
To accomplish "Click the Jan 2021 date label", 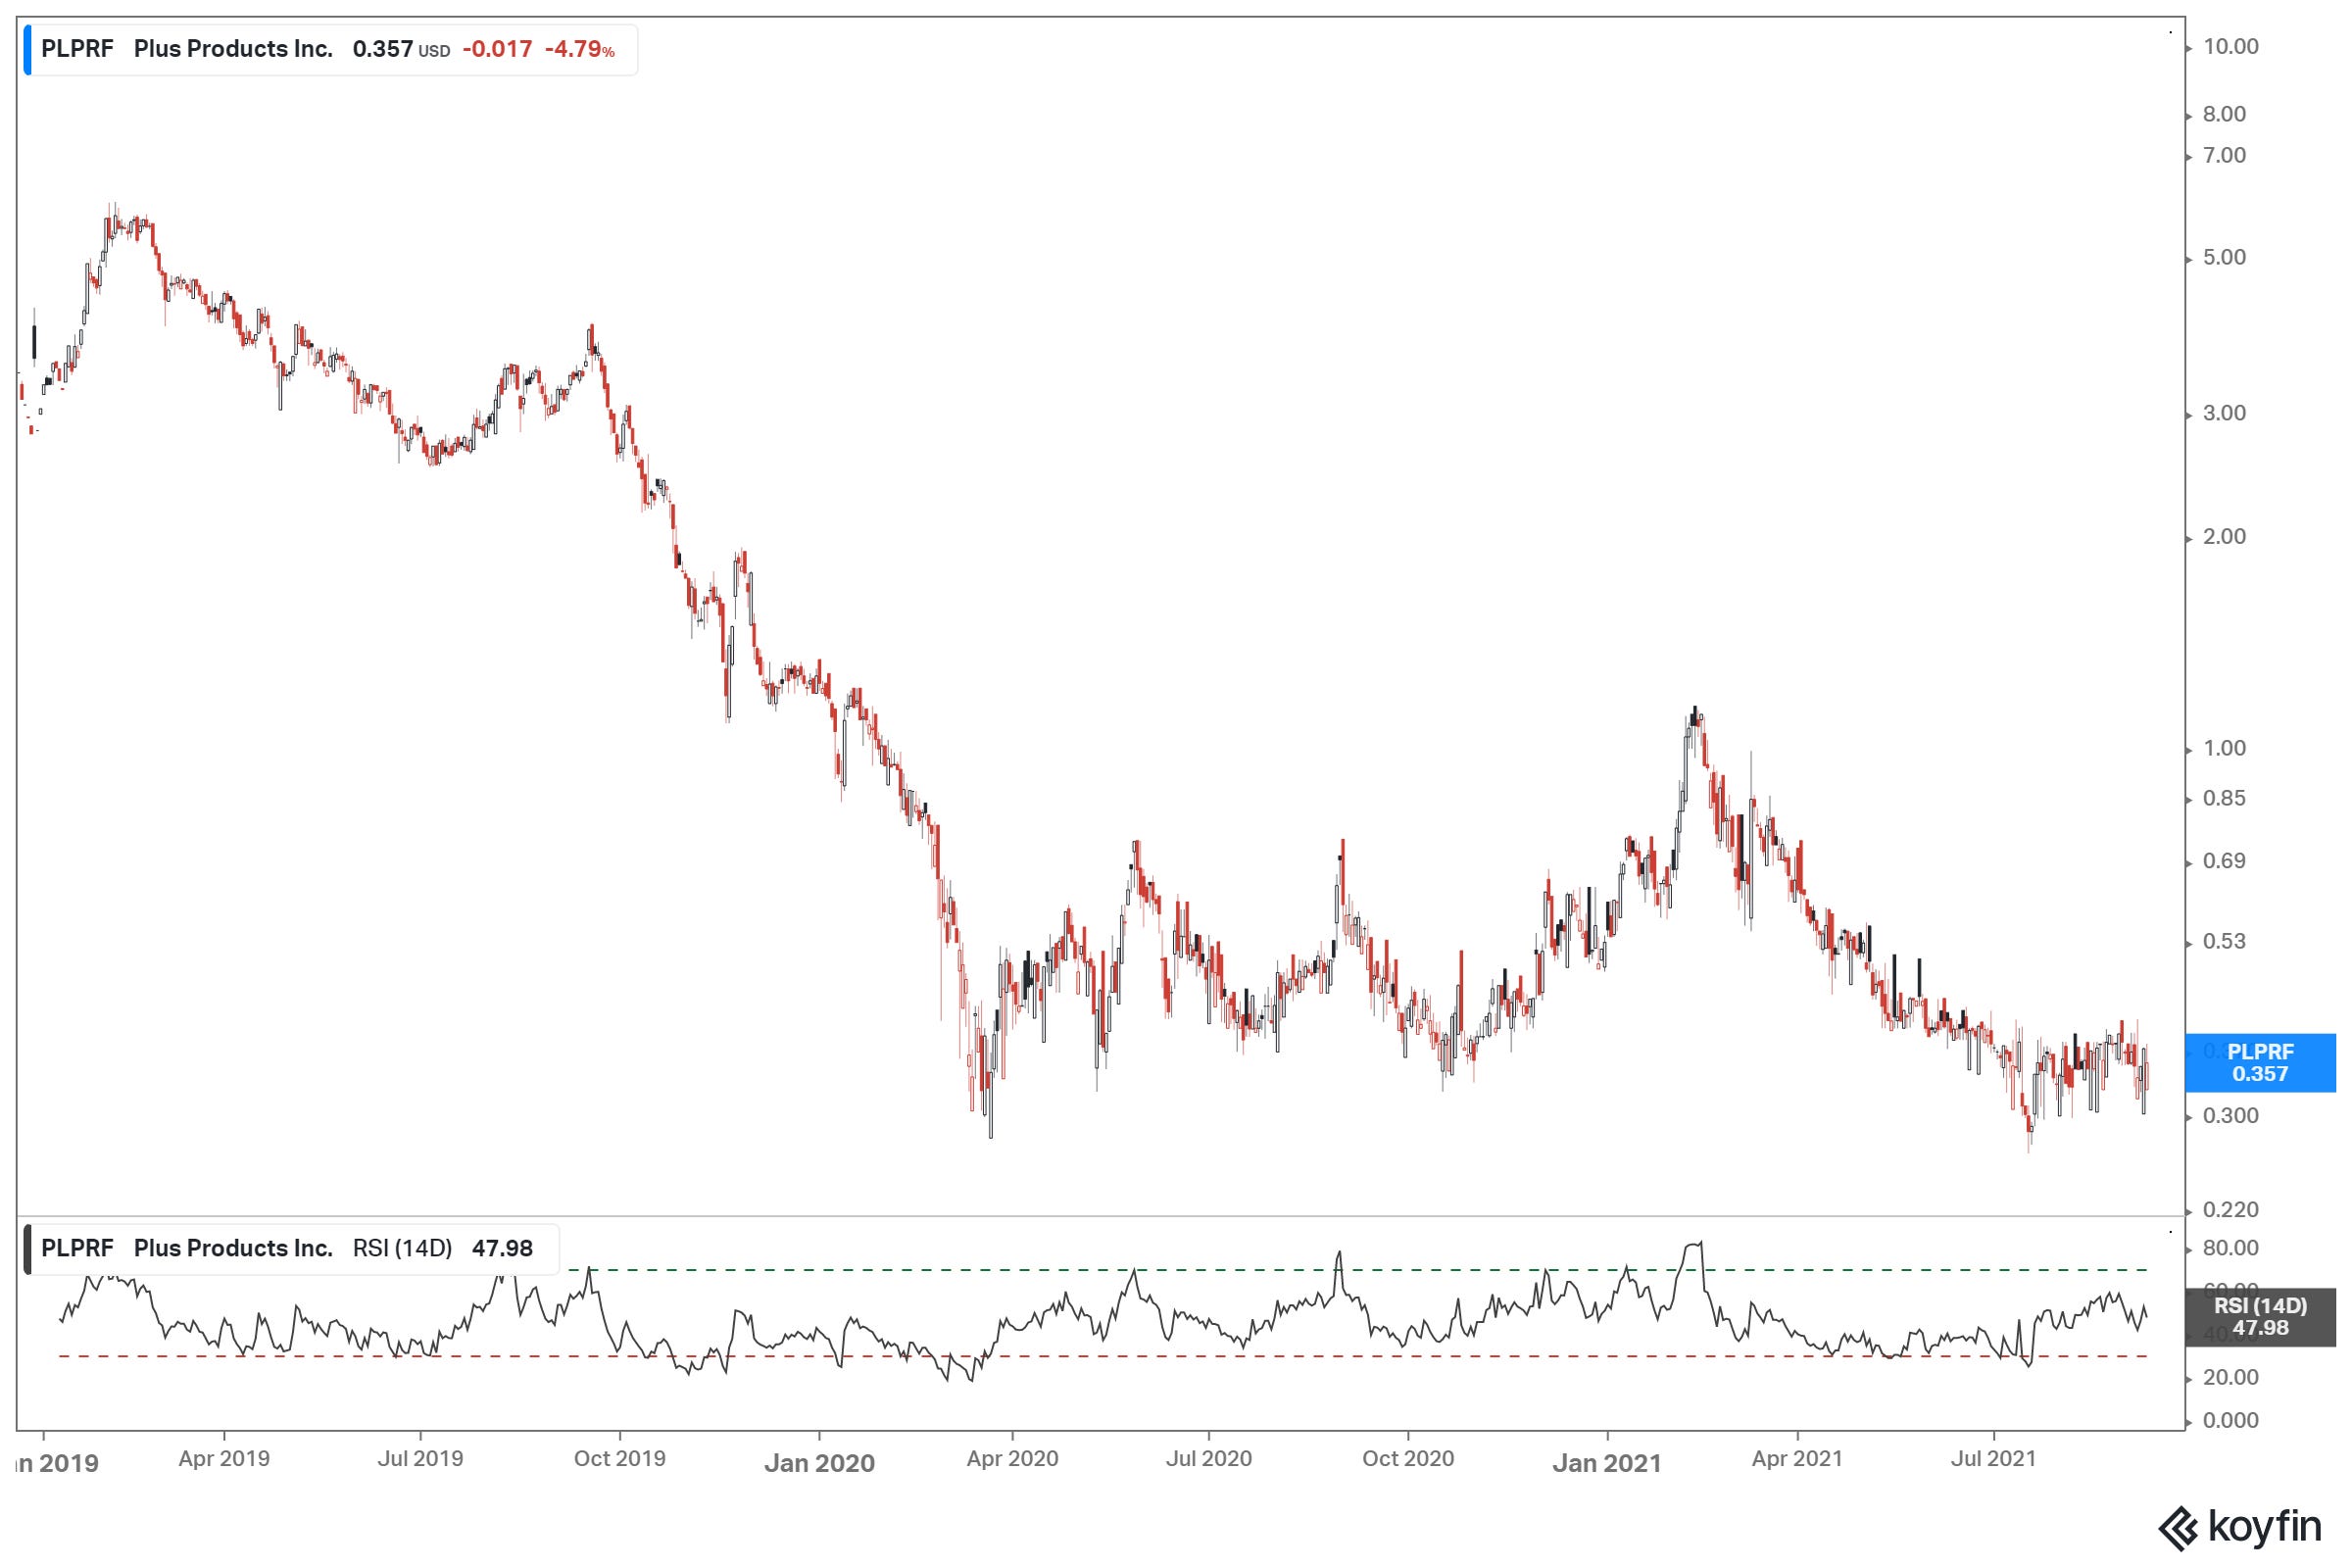I will pos(1607,1463).
